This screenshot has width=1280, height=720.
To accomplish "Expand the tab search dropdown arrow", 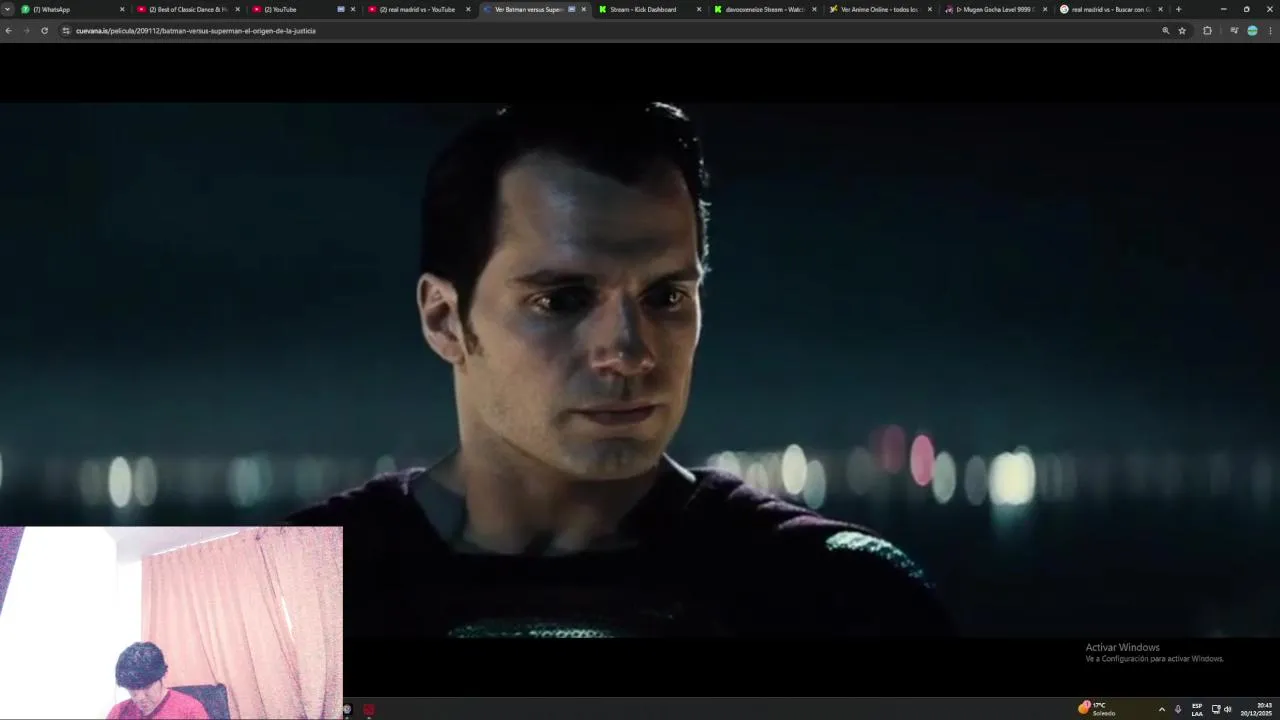I will click(7, 9).
